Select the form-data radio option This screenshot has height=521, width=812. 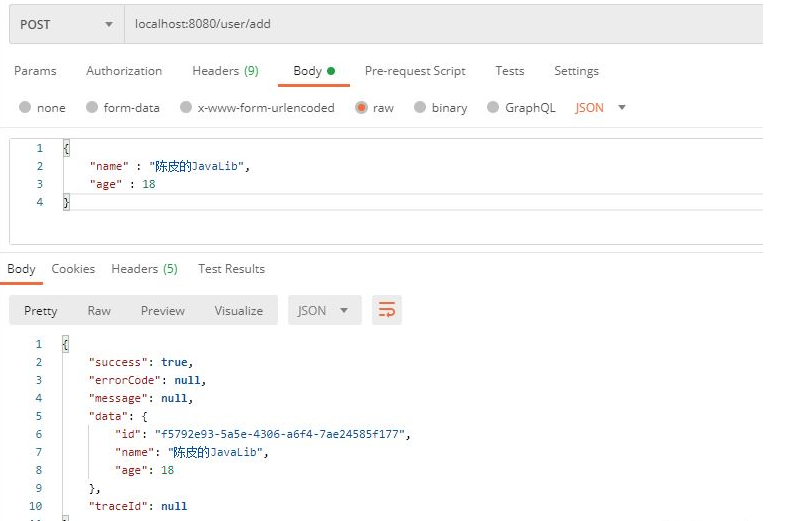coord(92,108)
